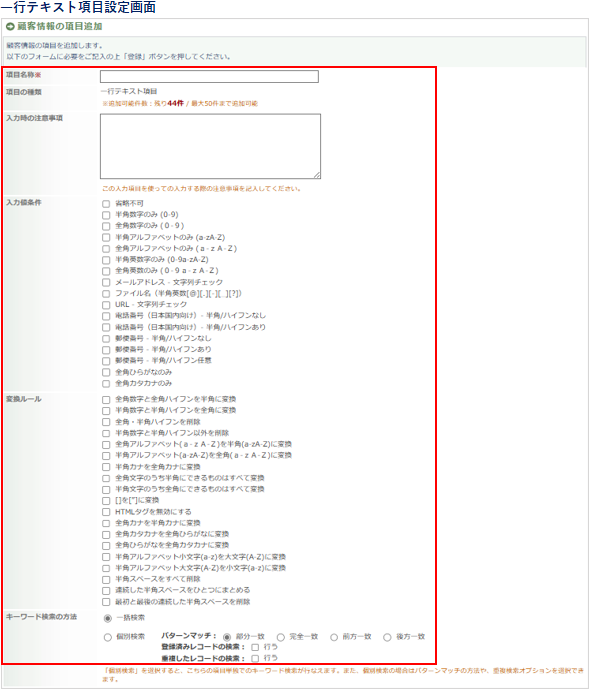Choose 完全一致 pattern match radio

tap(281, 637)
